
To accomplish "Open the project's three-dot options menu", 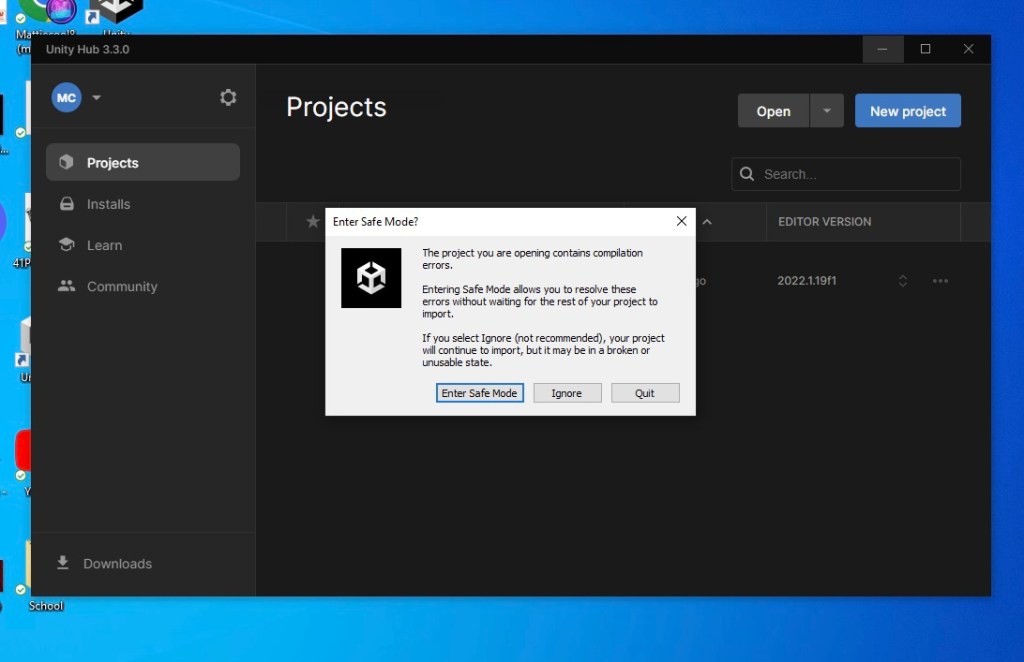I will pos(940,281).
